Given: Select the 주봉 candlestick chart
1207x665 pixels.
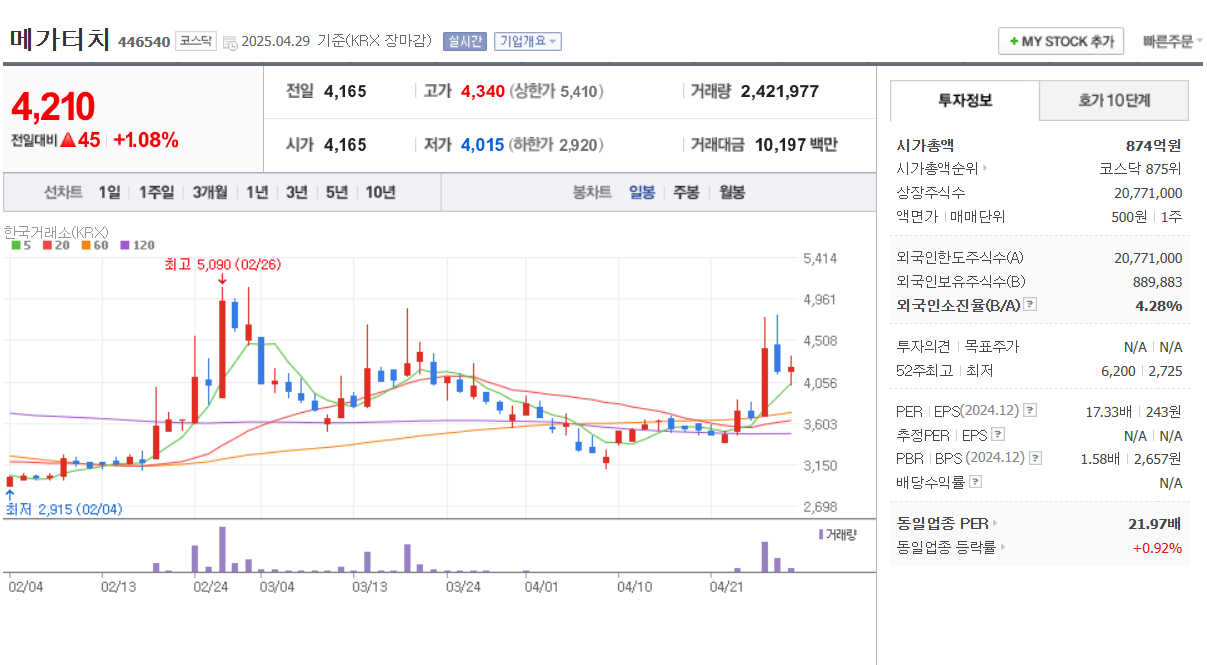Looking at the screenshot, I should 686,192.
